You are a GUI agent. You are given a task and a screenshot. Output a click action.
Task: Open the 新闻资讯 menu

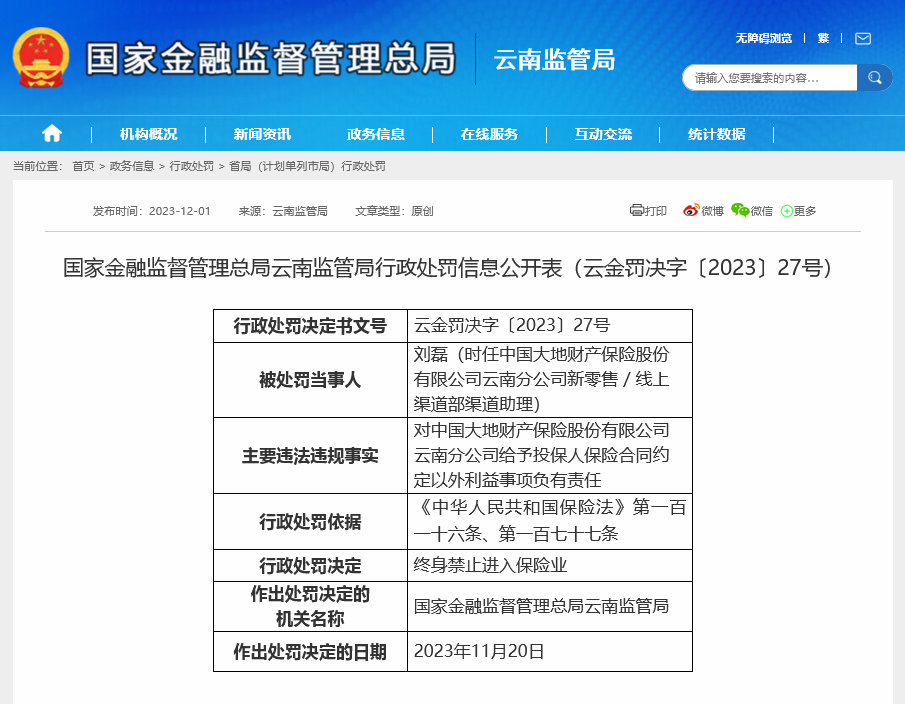tap(262, 134)
